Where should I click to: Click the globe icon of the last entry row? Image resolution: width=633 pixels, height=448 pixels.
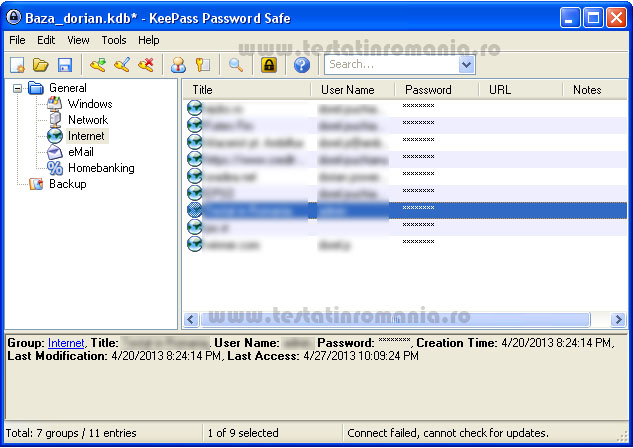(195, 244)
